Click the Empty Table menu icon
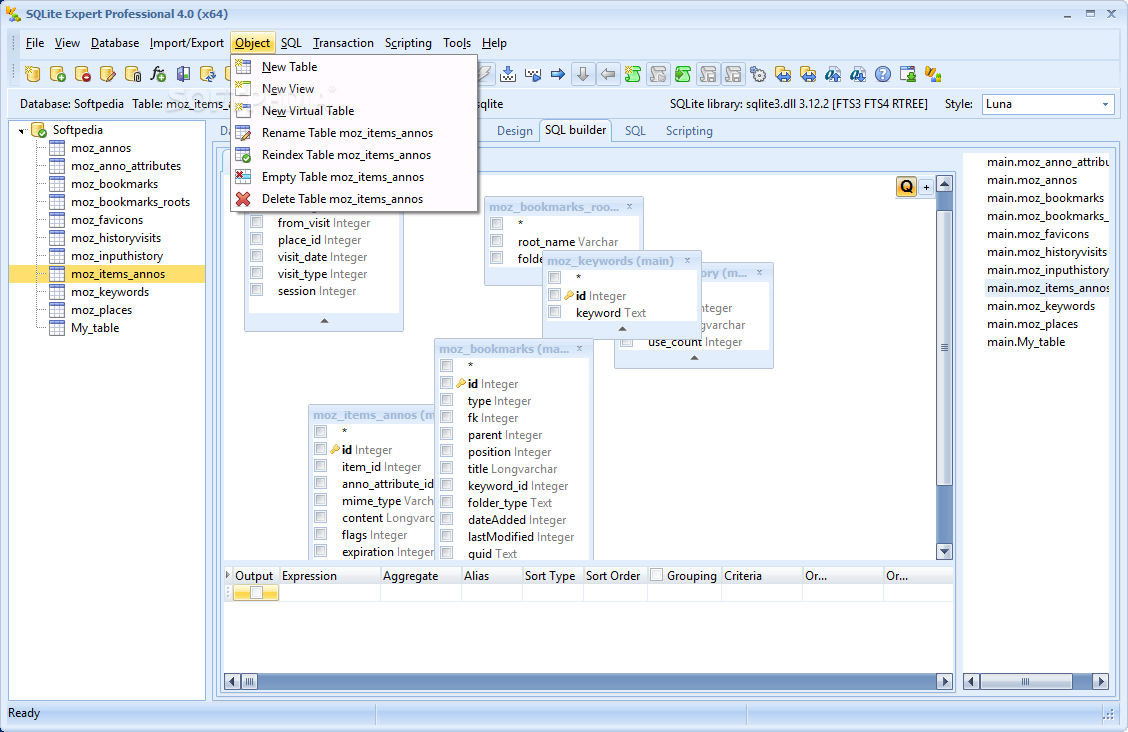1128x732 pixels. pyautogui.click(x=243, y=177)
